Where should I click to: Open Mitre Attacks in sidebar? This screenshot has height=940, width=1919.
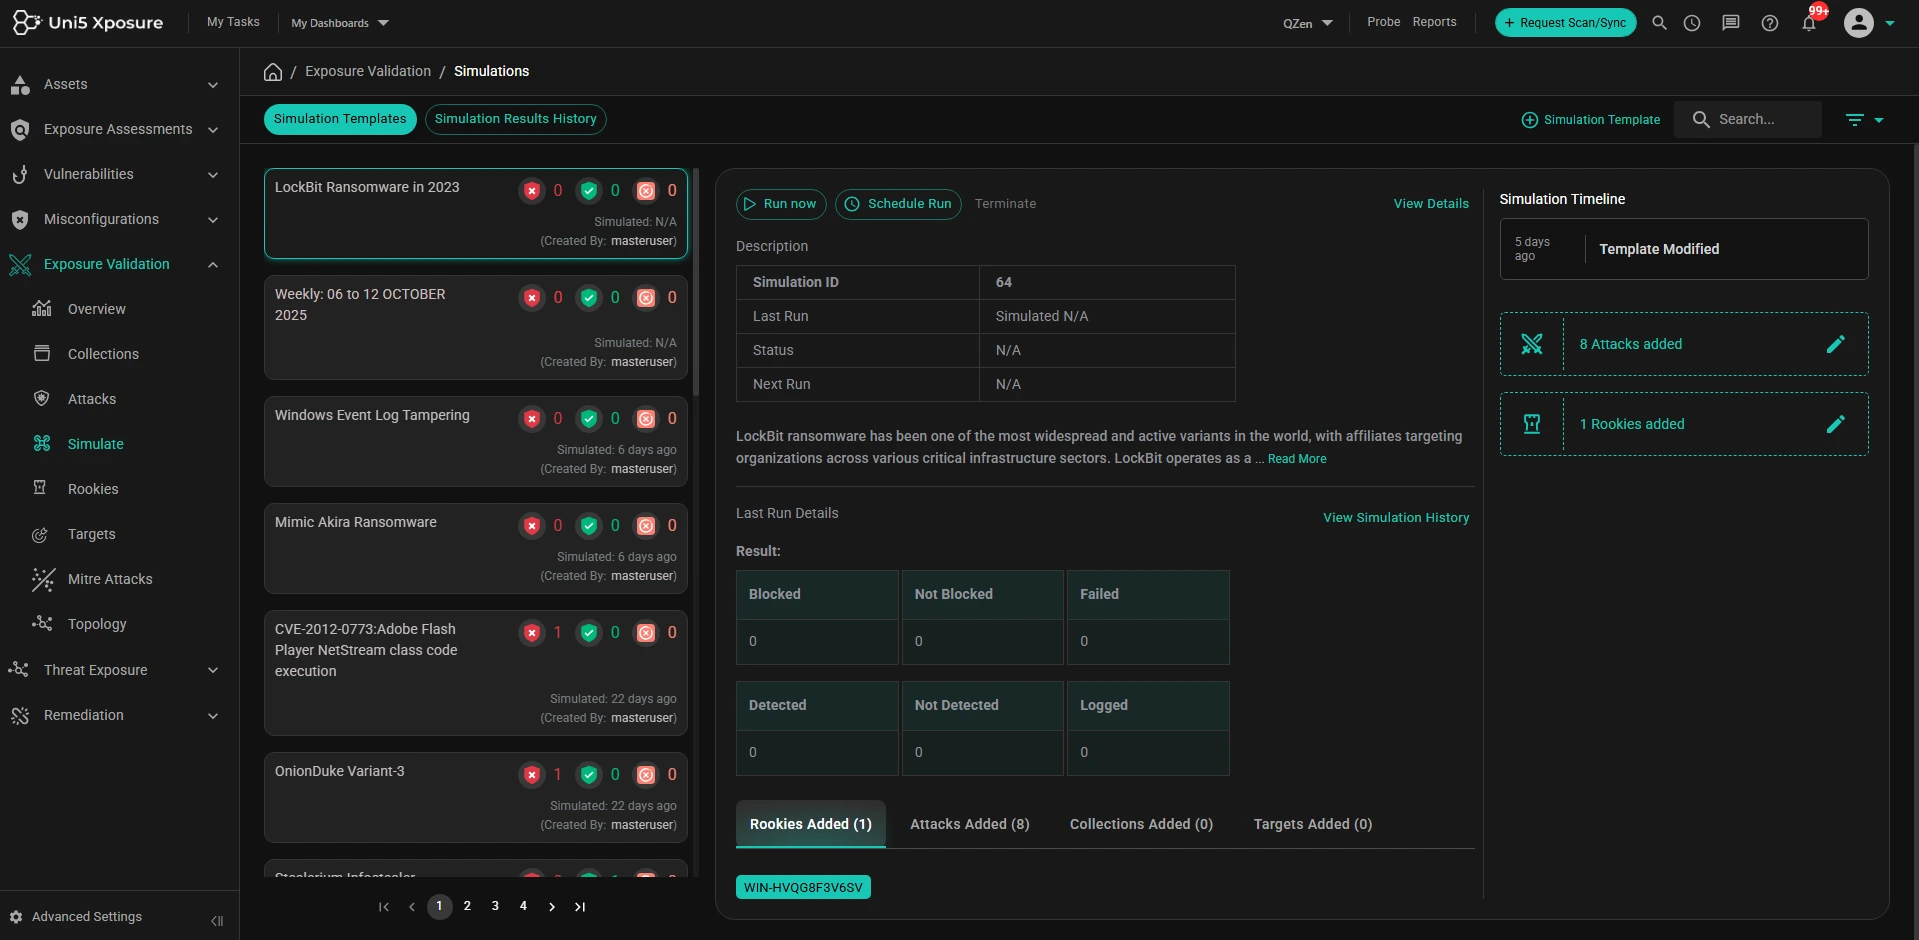click(110, 579)
